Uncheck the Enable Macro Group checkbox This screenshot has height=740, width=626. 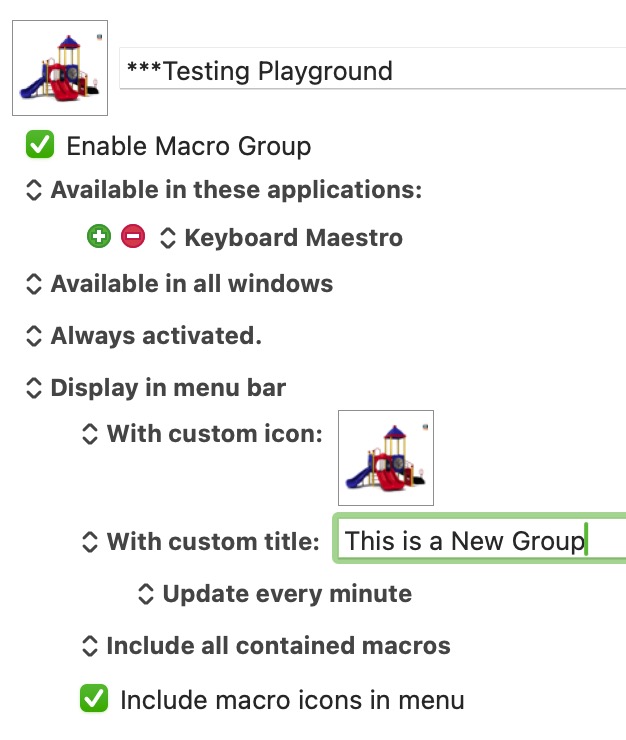[x=40, y=144]
